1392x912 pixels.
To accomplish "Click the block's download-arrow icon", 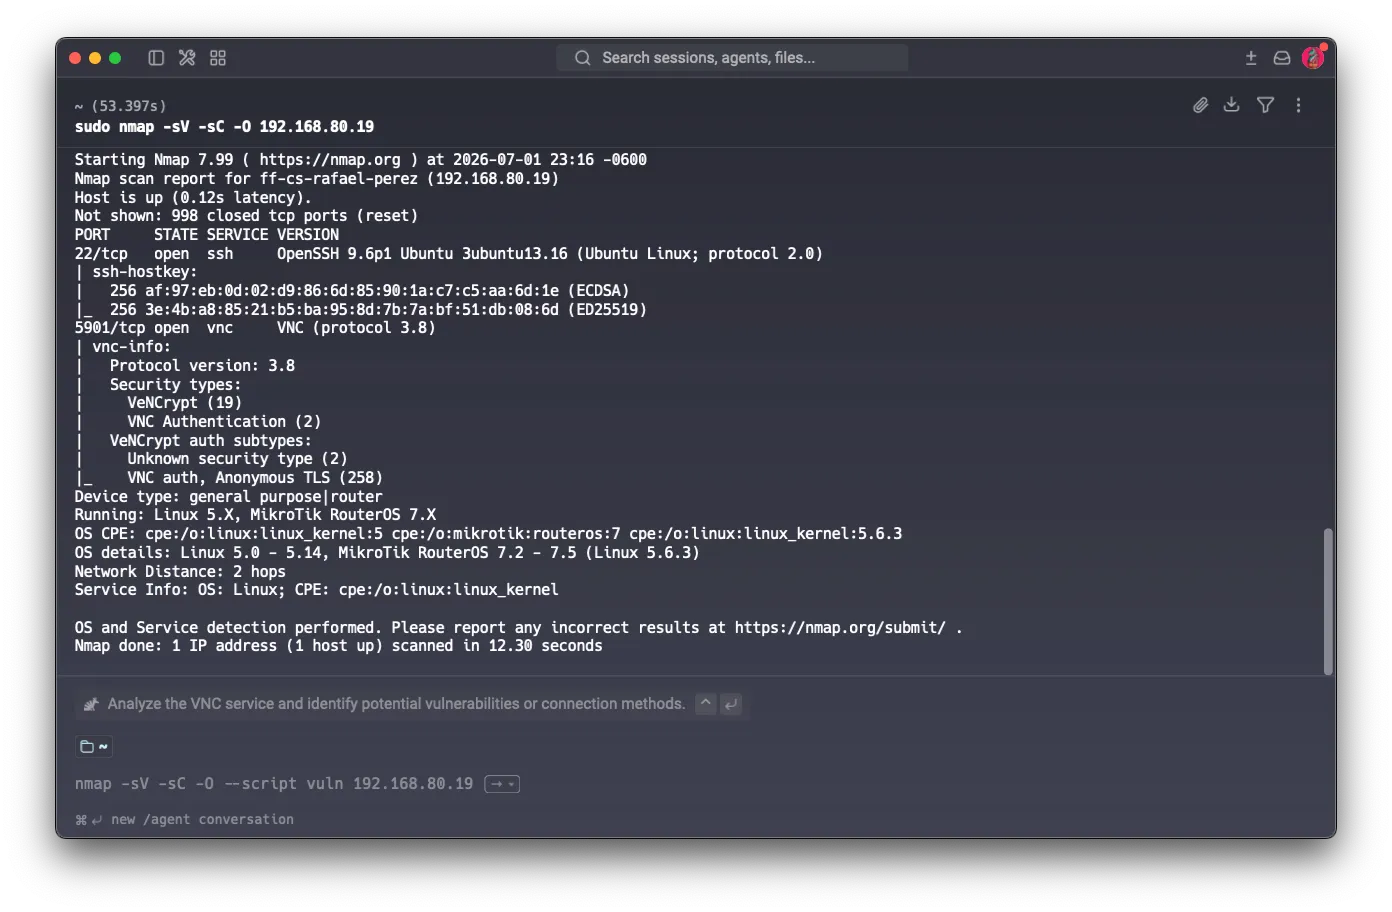I will [x=1232, y=105].
